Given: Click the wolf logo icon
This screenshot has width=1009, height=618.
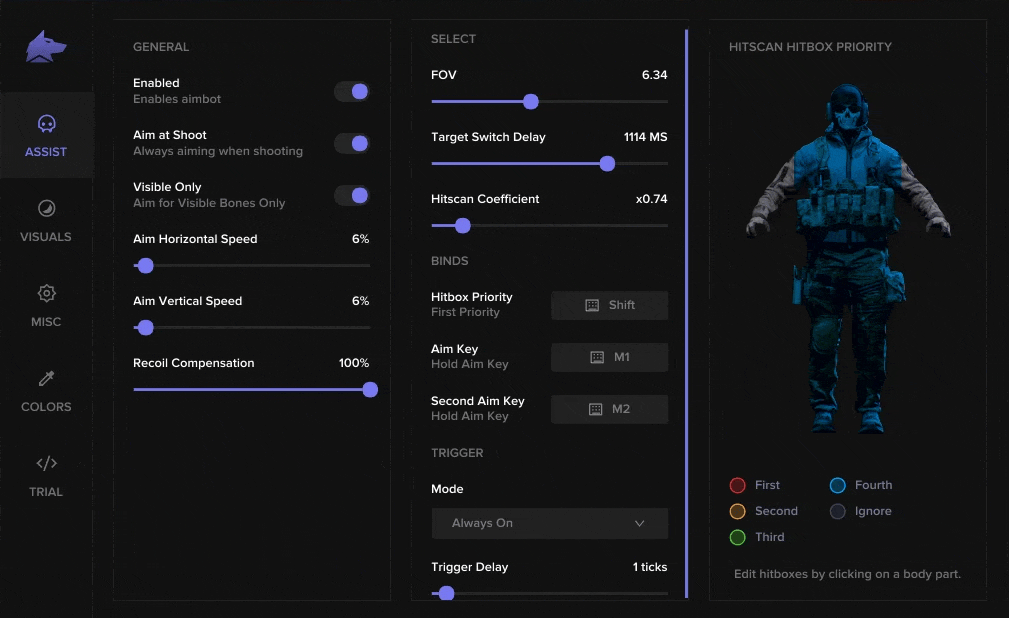Looking at the screenshot, I should [x=46, y=47].
